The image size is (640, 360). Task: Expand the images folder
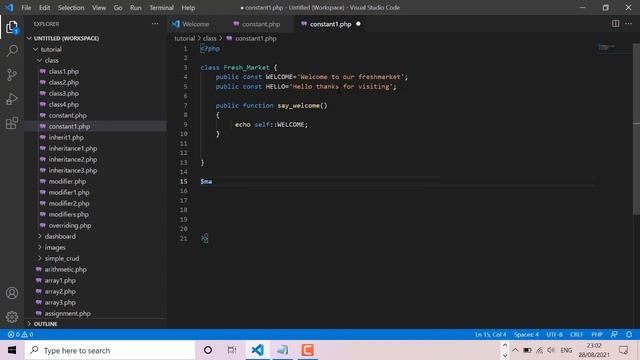[x=40, y=247]
